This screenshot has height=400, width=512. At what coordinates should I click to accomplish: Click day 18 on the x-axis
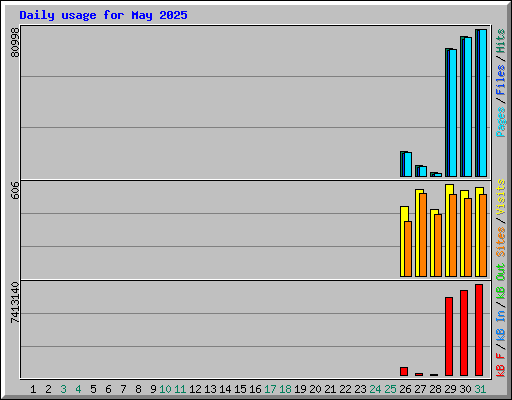[286, 389]
